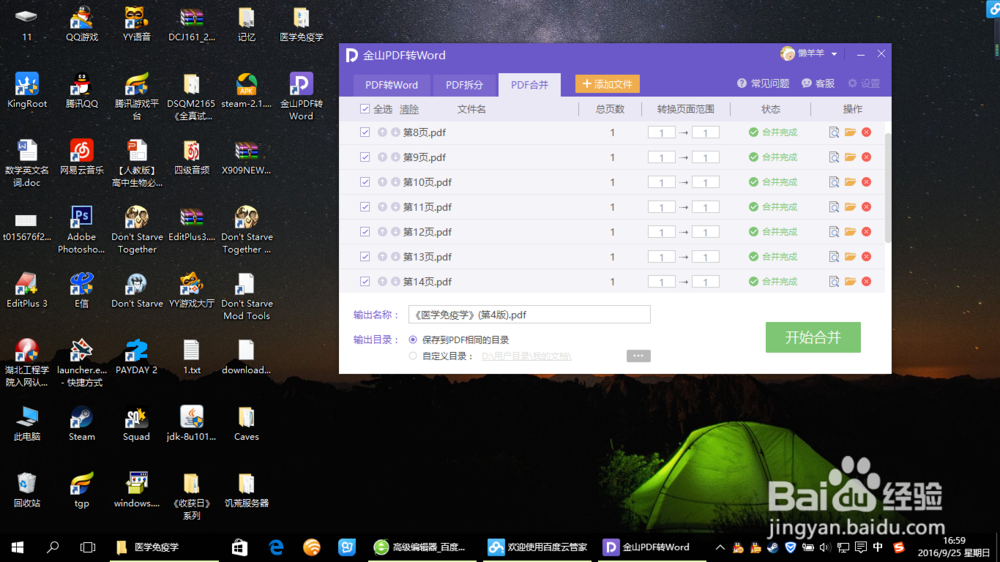Preview the 第10页.pdf file
Viewport: 1000px width, 562px height.
834,182
